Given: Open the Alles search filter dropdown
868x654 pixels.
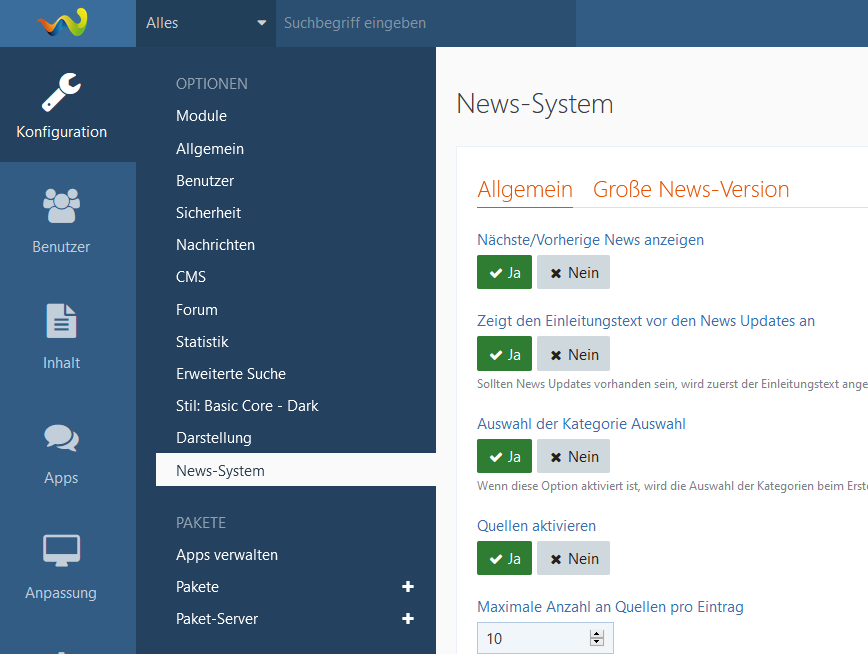Looking at the screenshot, I should (206, 23).
